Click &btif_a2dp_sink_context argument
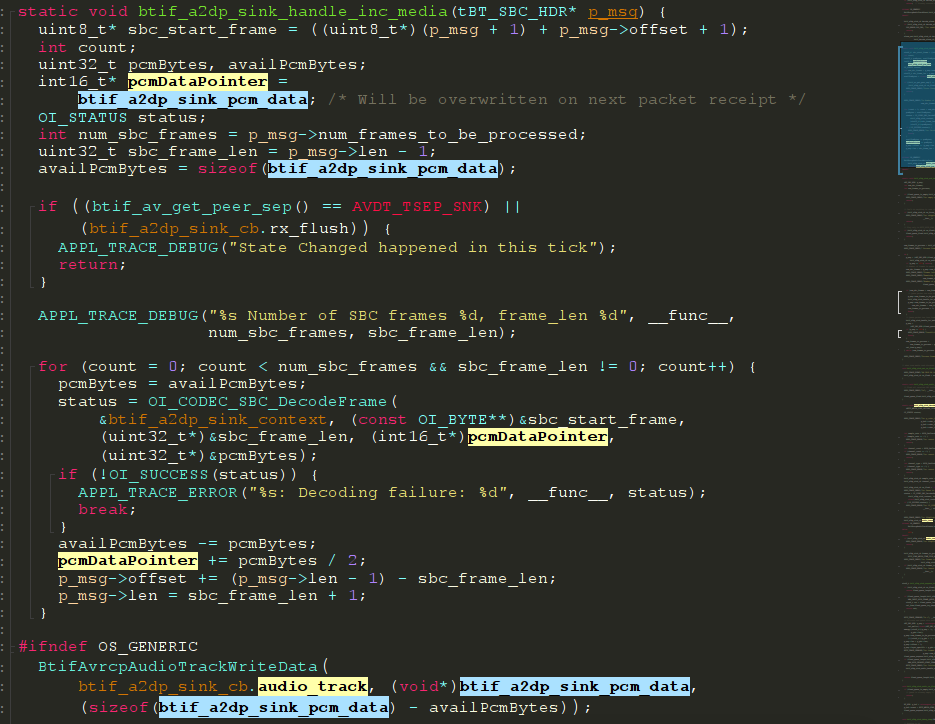 click(212, 419)
